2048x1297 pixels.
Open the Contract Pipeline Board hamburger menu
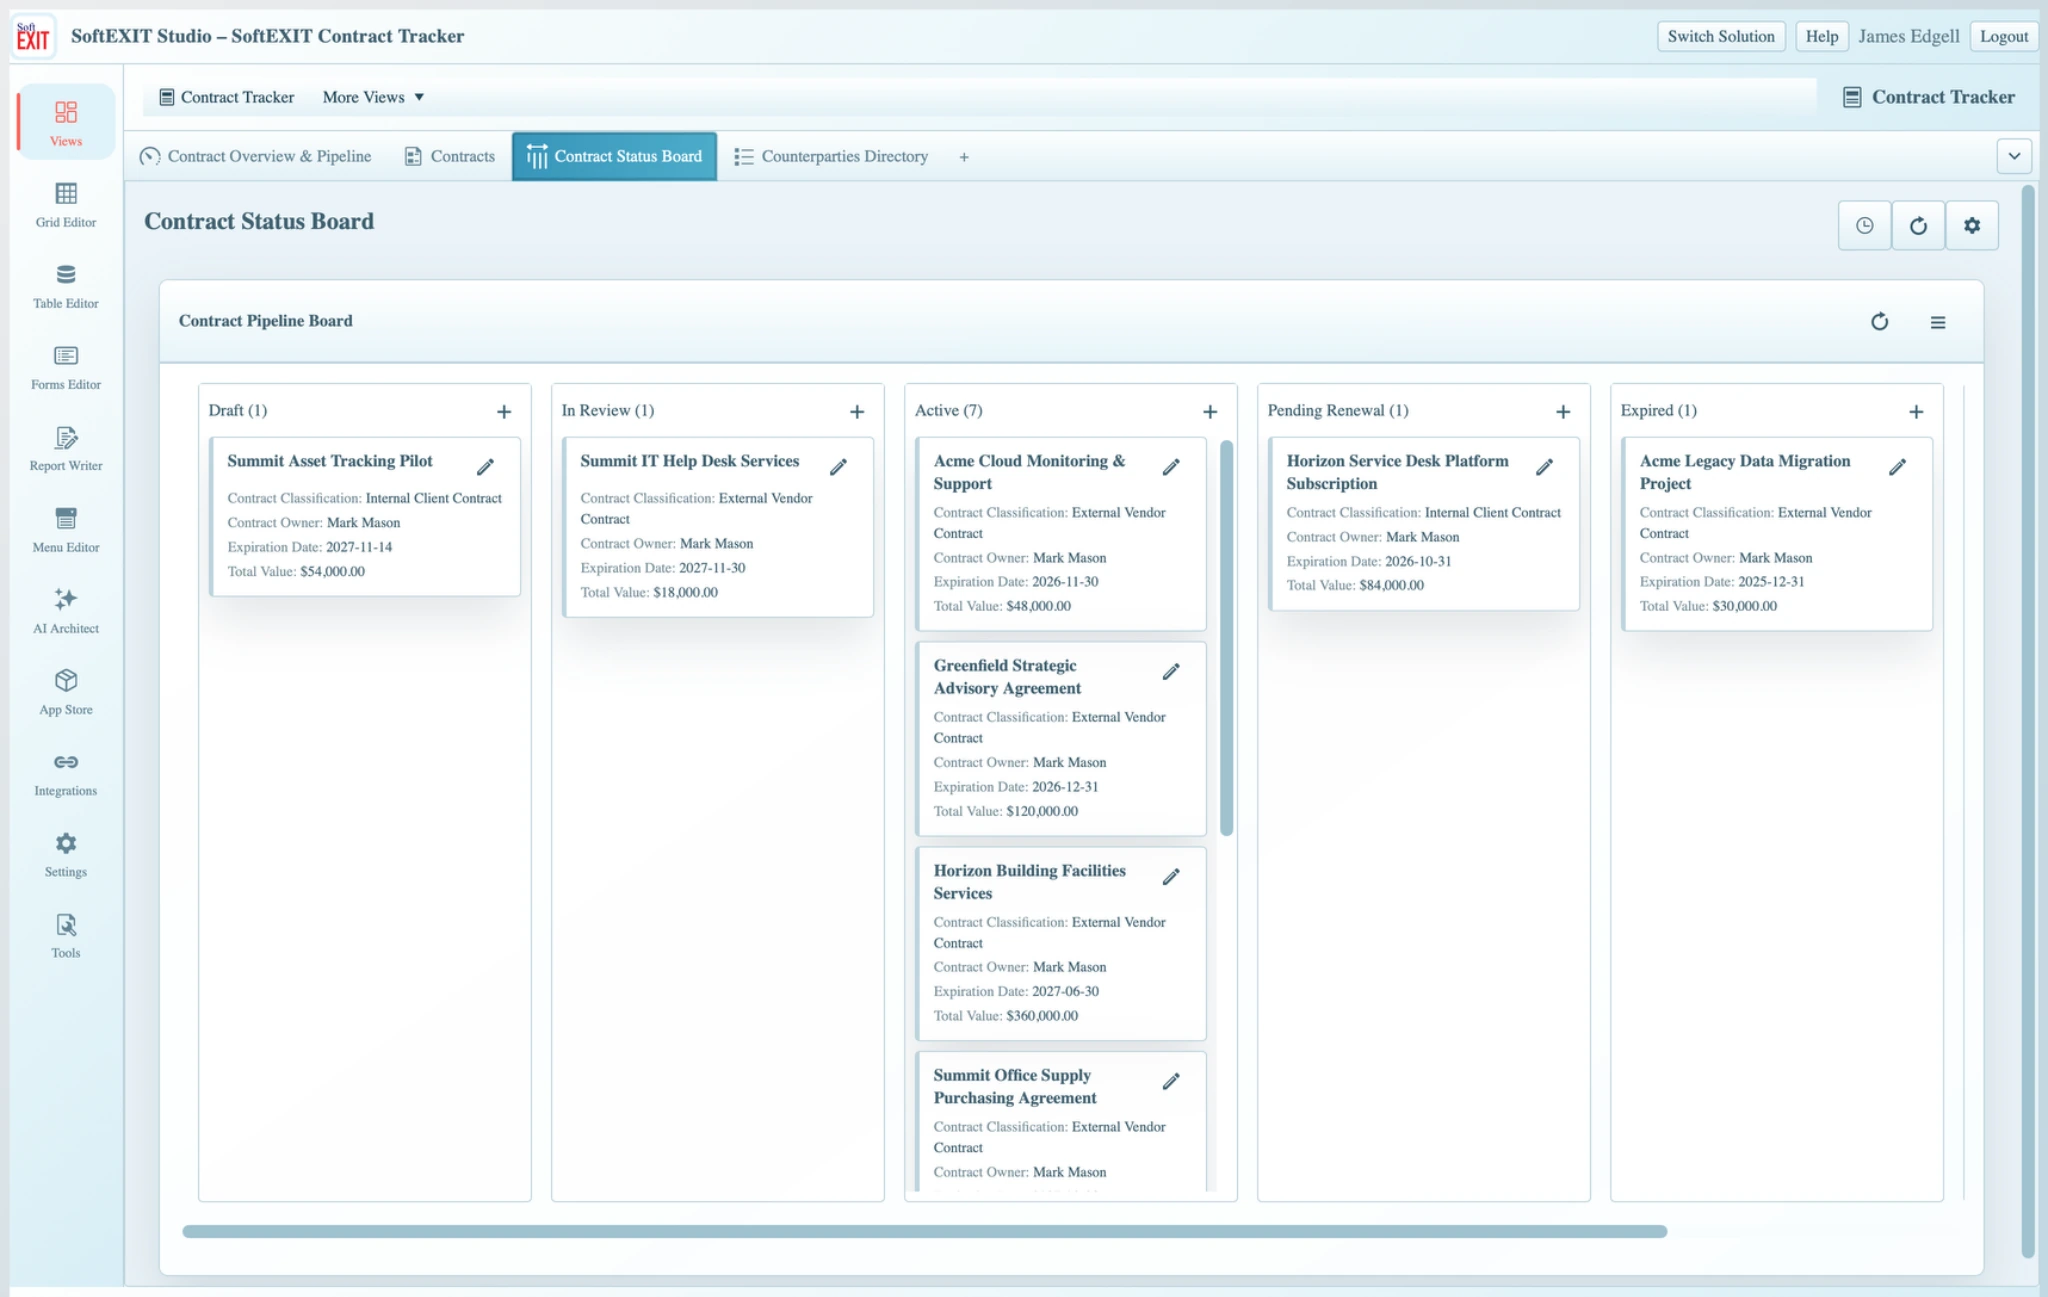[x=1938, y=322]
